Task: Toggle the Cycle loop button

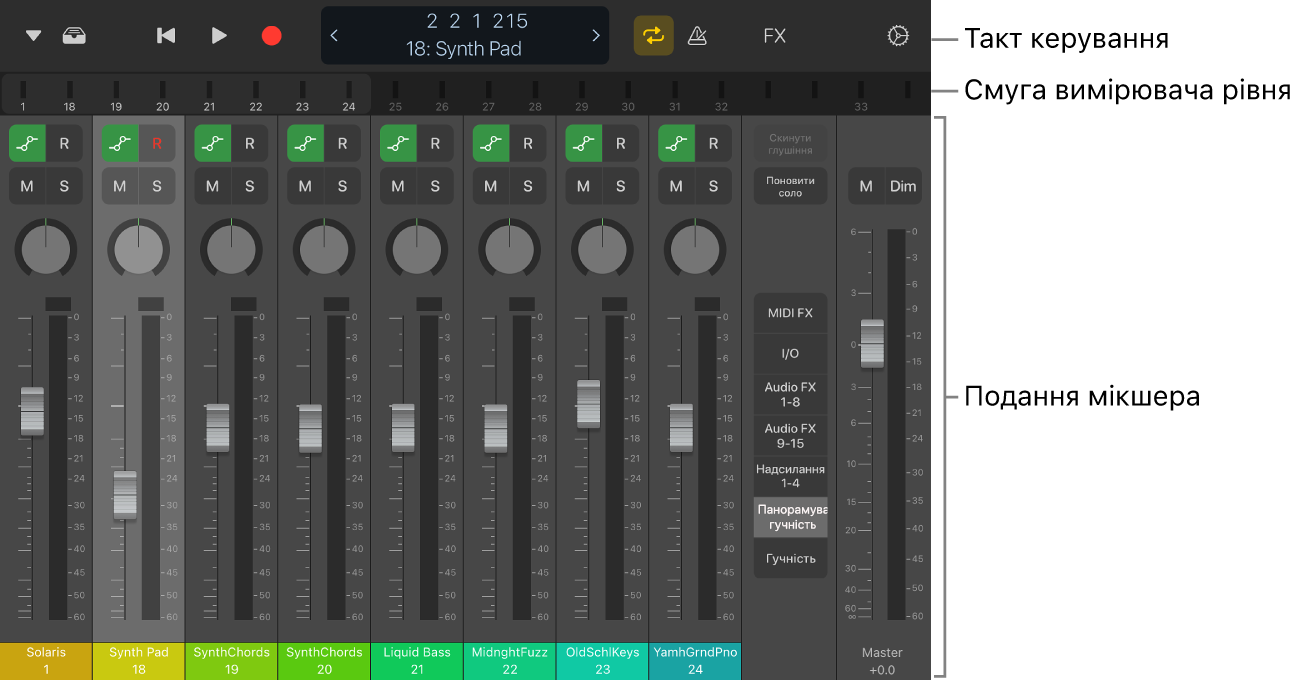Action: [x=653, y=36]
